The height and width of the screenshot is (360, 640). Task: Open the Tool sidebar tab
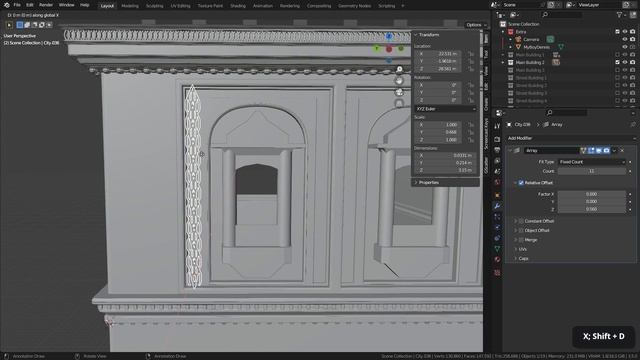486,54
